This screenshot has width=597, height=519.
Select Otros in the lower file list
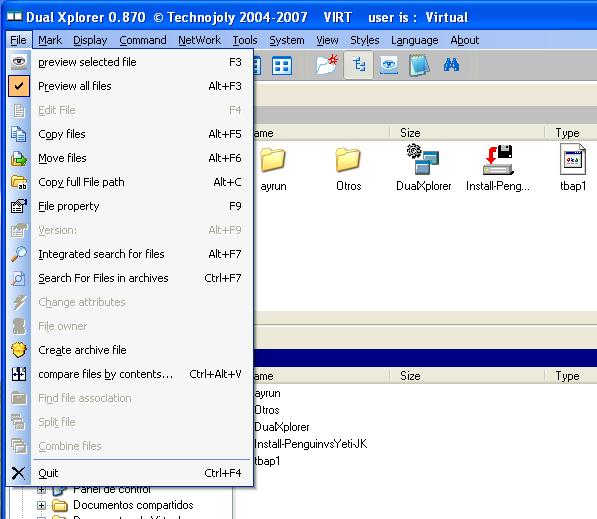coord(267,410)
